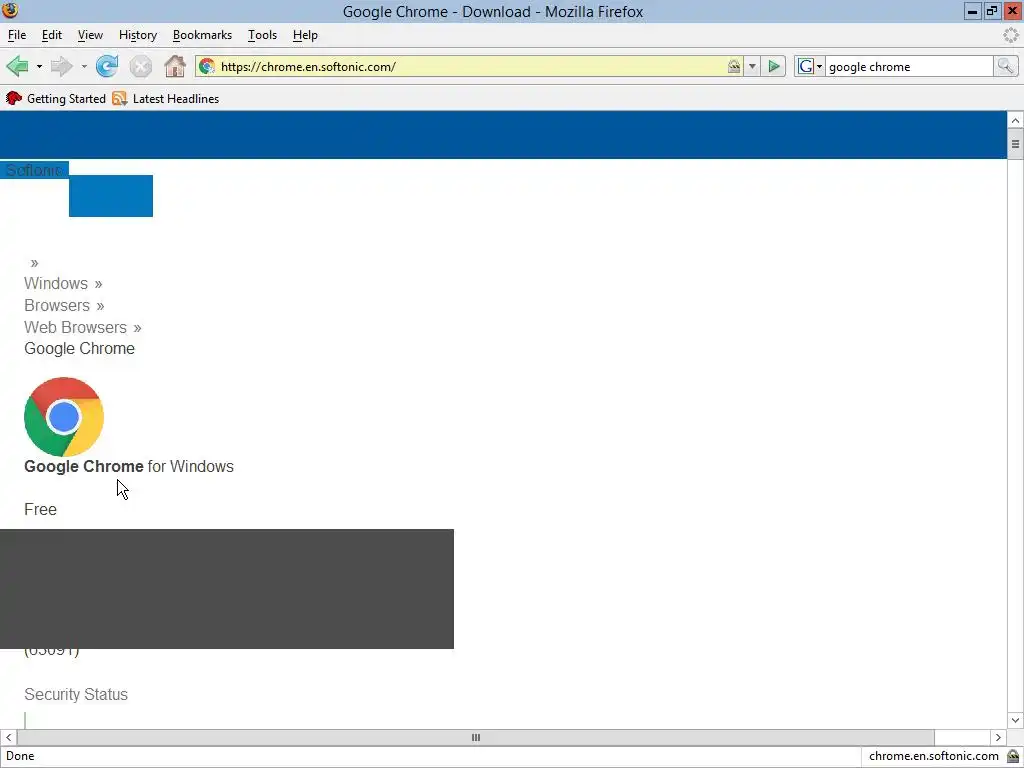The image size is (1024, 768).
Task: Click the search box containing google chrome
Action: point(909,66)
